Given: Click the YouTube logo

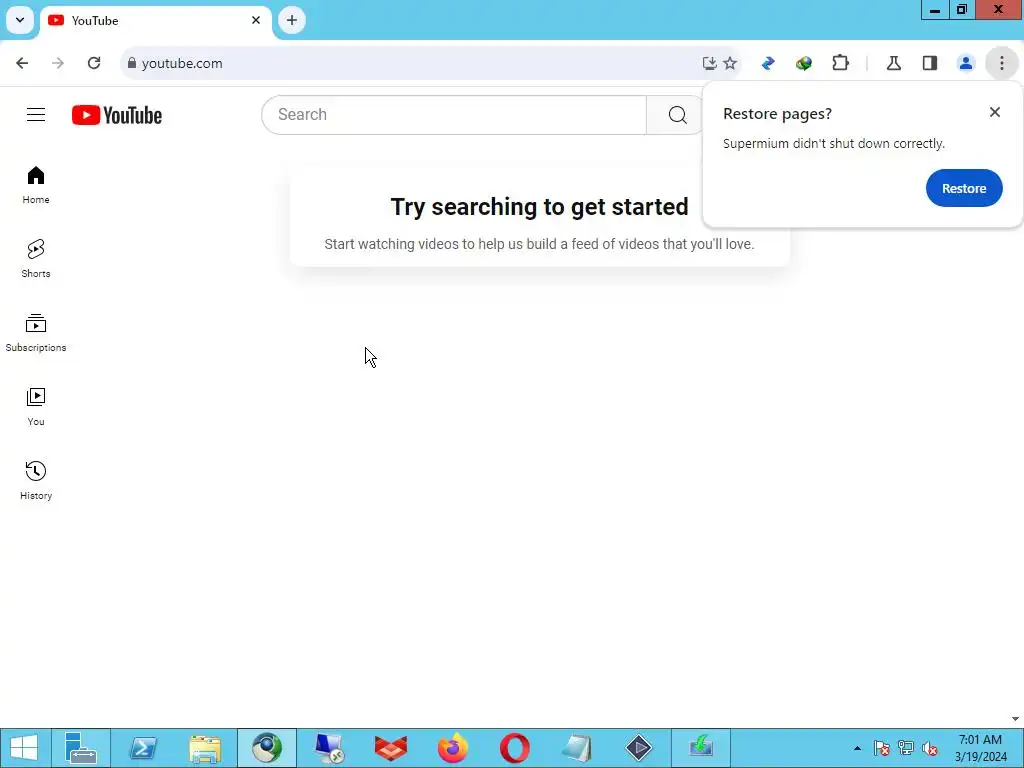Looking at the screenshot, I should 117,115.
